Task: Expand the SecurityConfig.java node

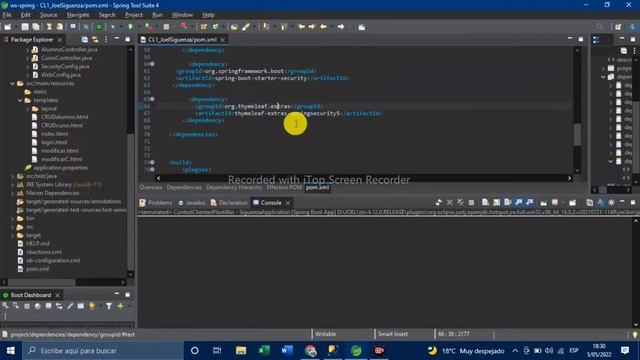Action: coord(27,67)
